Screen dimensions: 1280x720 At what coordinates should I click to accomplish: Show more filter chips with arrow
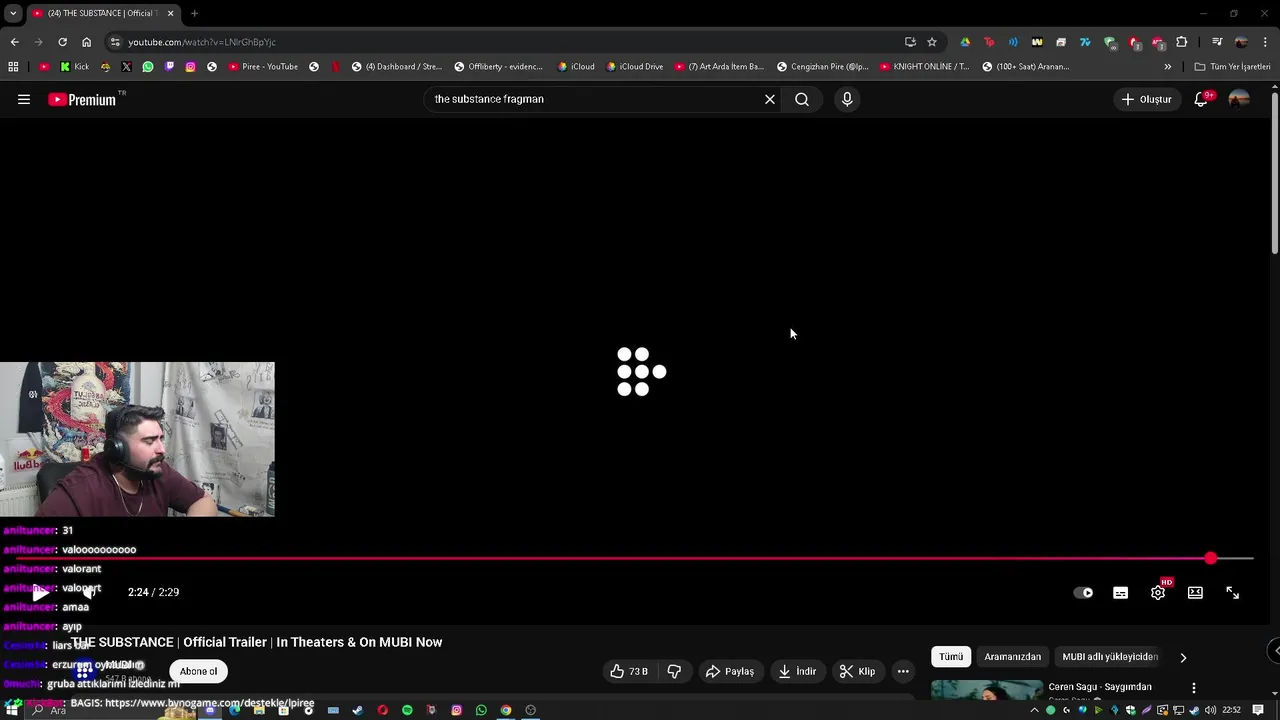coord(1183,658)
